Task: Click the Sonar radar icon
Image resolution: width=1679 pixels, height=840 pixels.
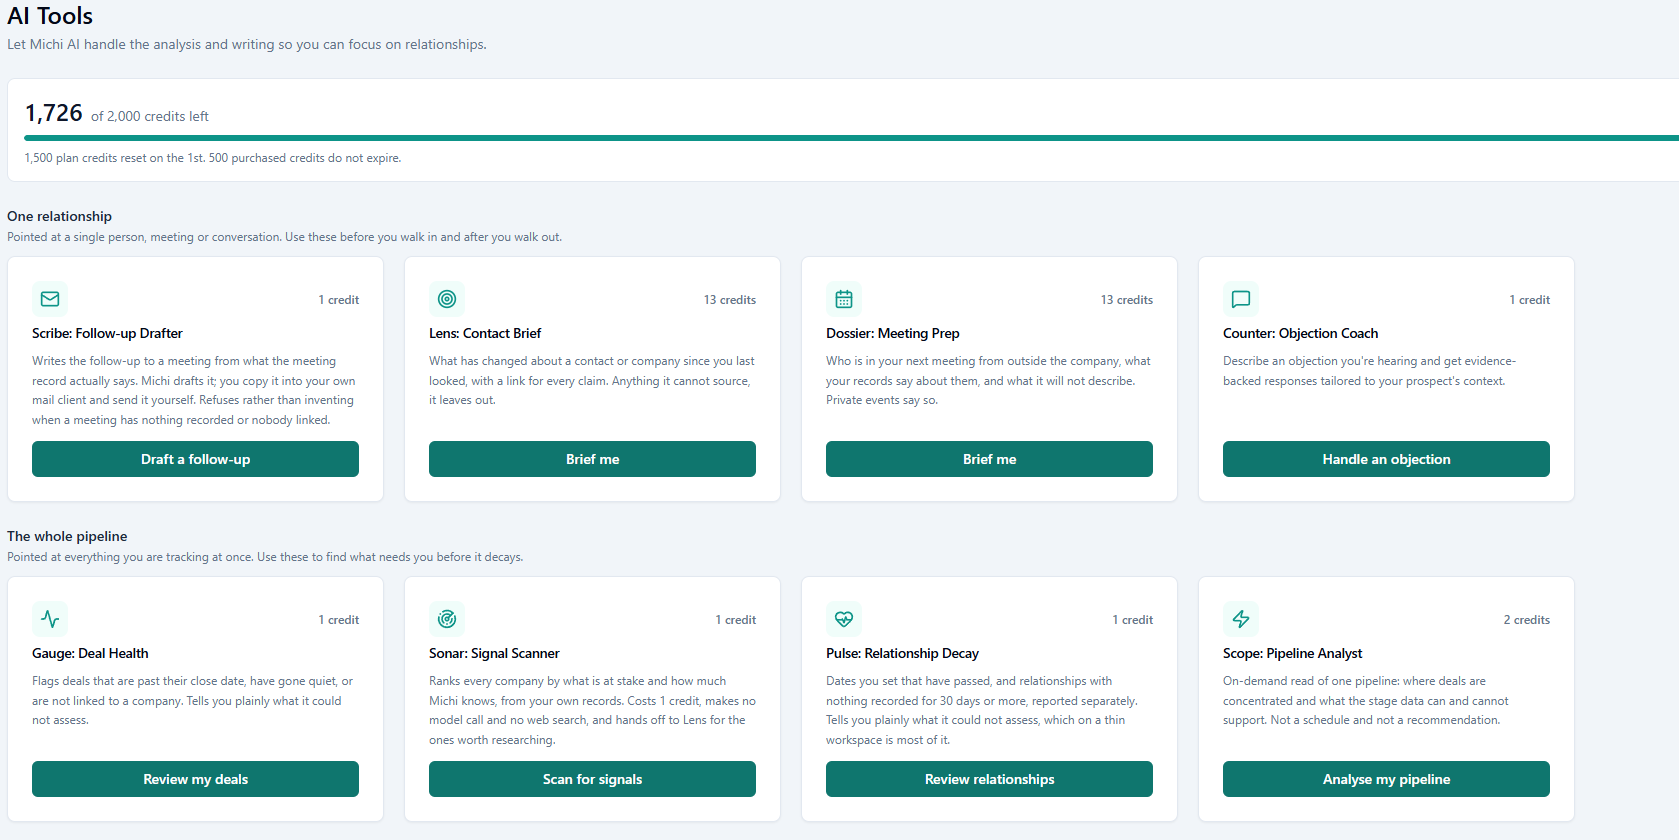Action: click(447, 619)
